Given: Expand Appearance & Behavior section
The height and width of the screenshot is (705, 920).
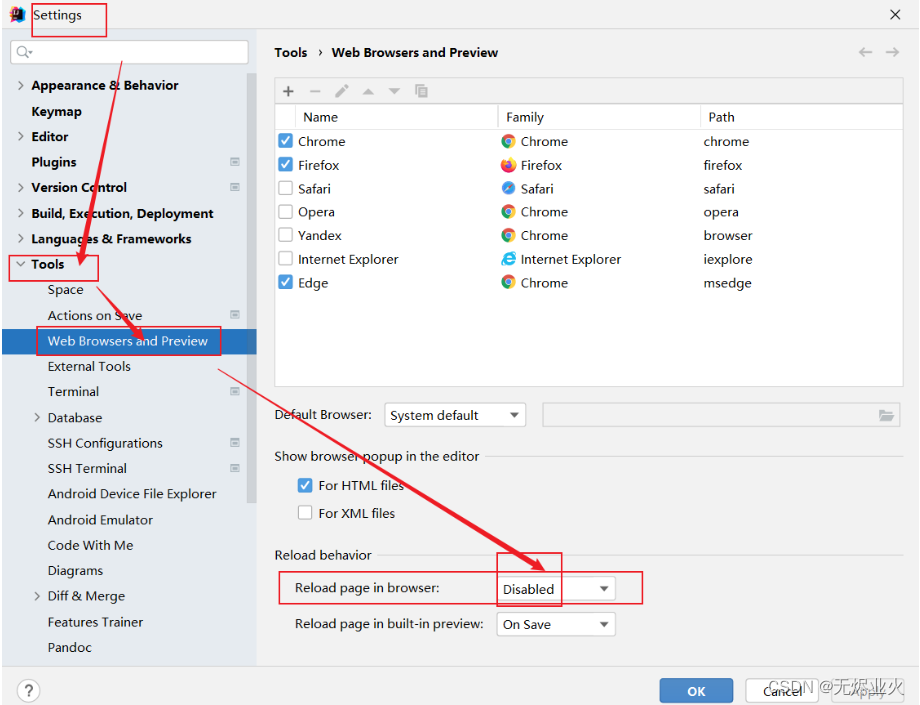Looking at the screenshot, I should click(x=21, y=85).
